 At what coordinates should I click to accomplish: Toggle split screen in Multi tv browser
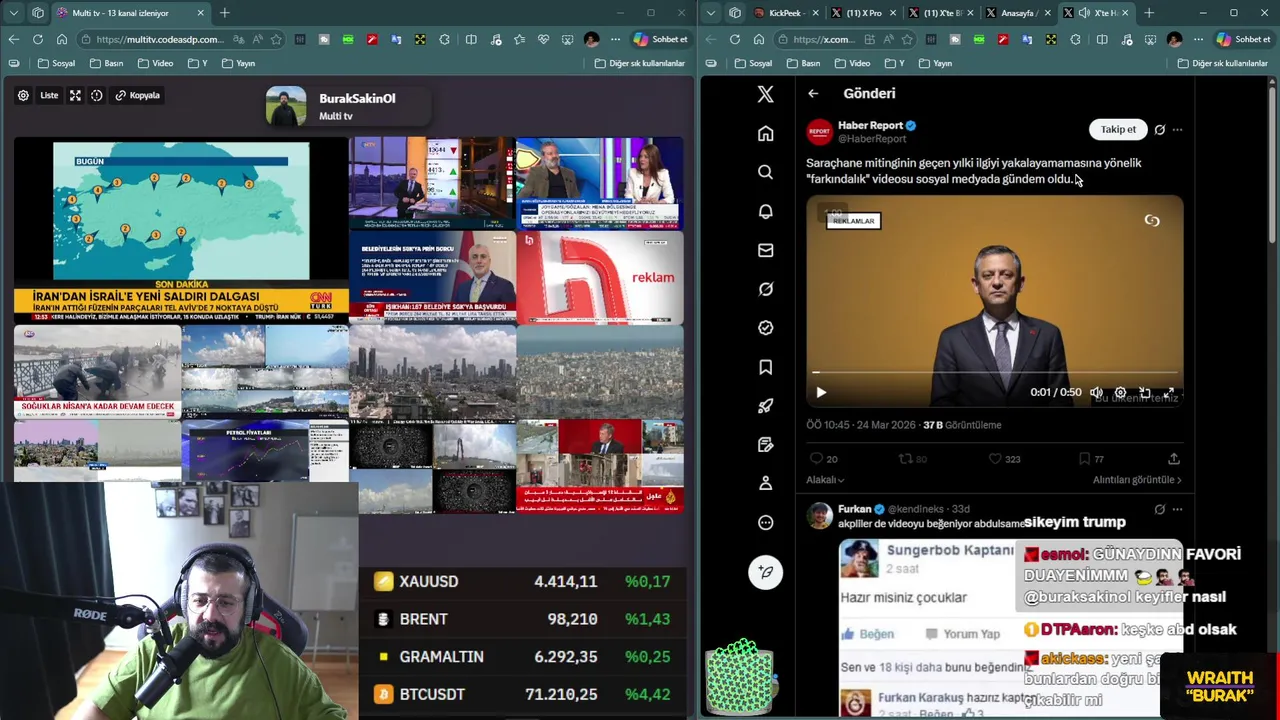pyautogui.click(x=471, y=39)
